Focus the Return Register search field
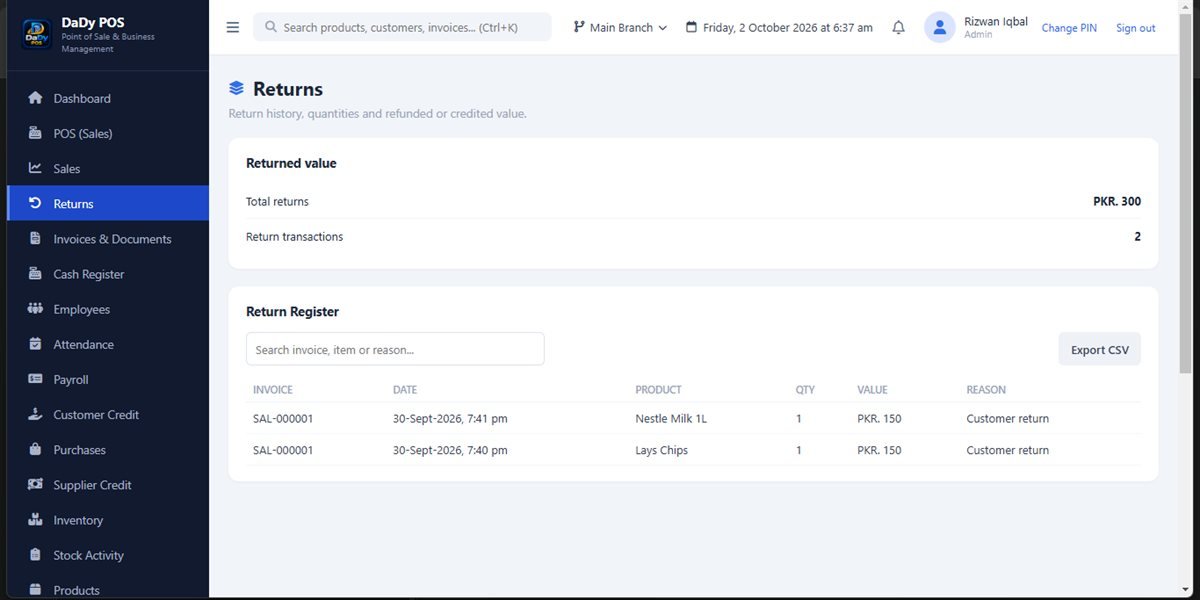 point(395,349)
